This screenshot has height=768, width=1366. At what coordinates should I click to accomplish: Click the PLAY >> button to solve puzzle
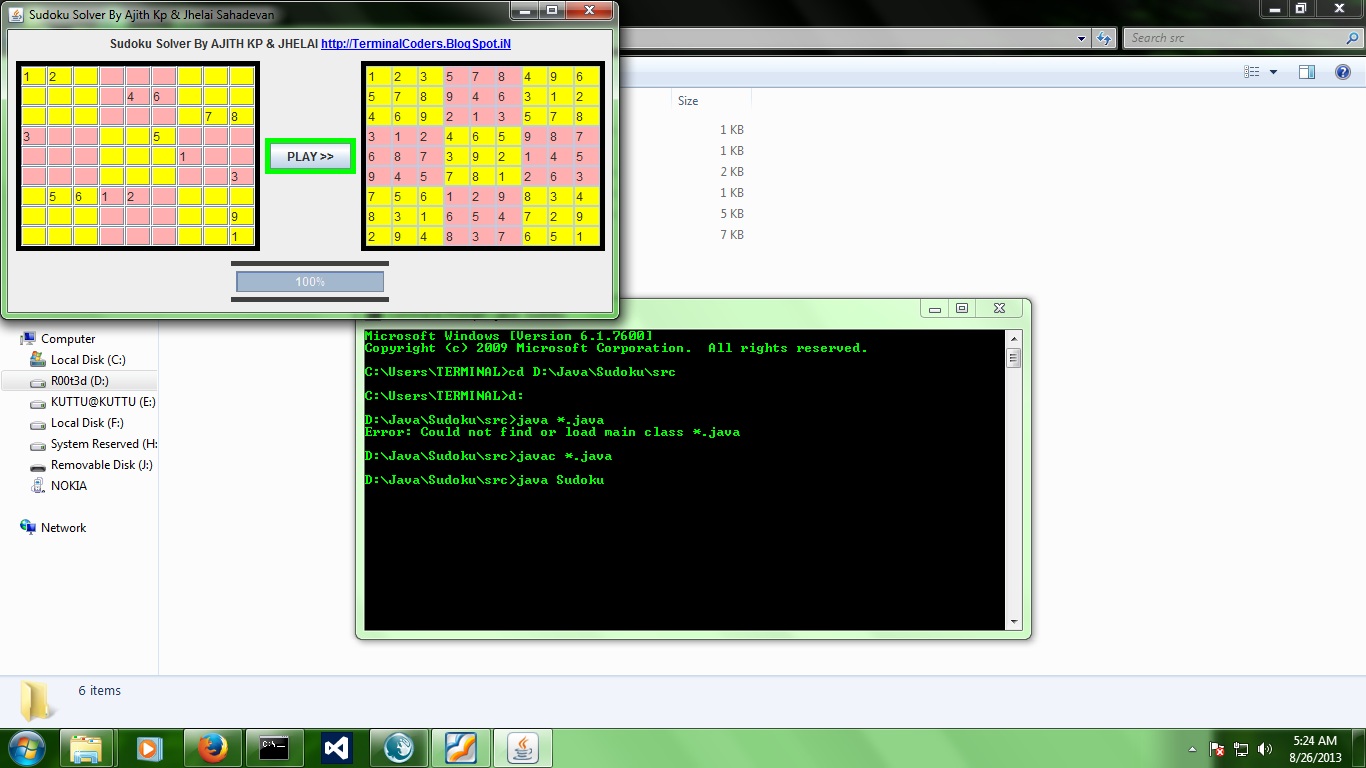(310, 156)
